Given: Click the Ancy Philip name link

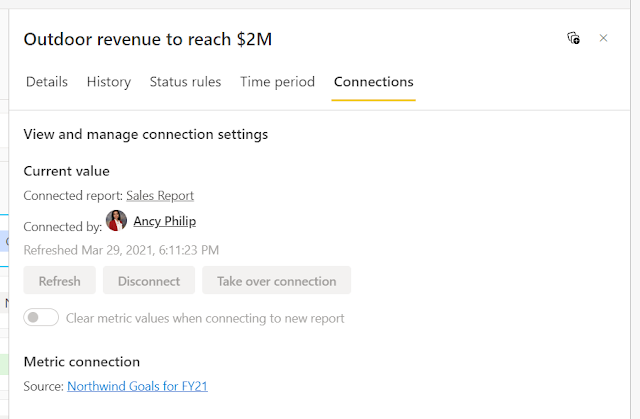Looking at the screenshot, I should [164, 222].
